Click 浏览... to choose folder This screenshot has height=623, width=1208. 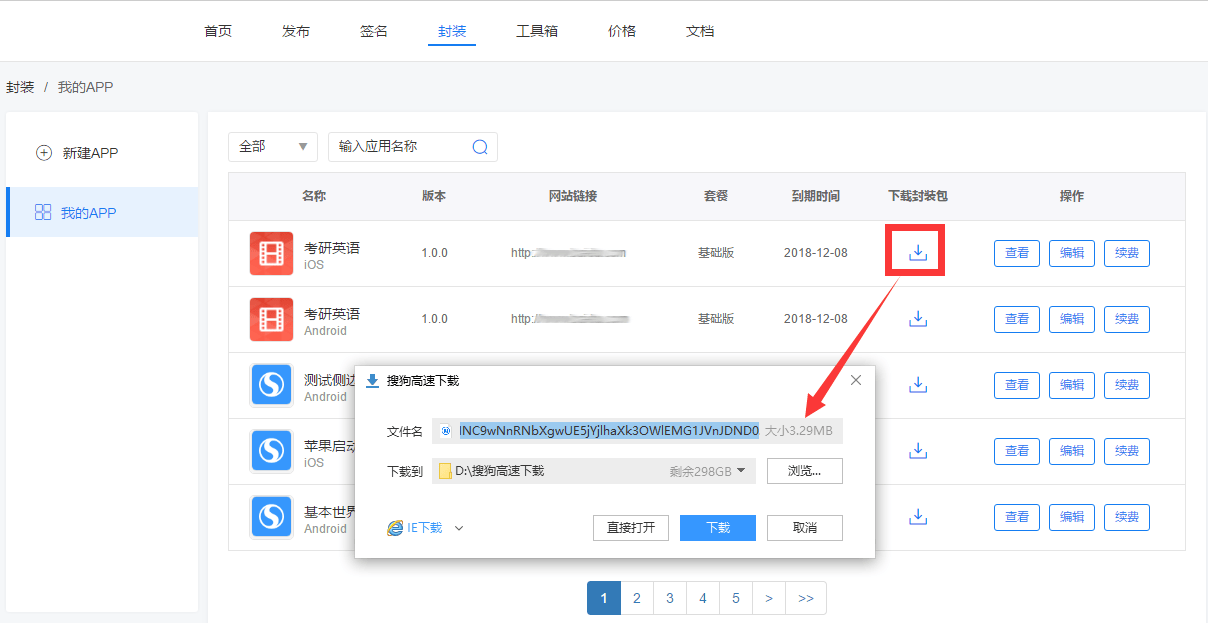point(804,471)
